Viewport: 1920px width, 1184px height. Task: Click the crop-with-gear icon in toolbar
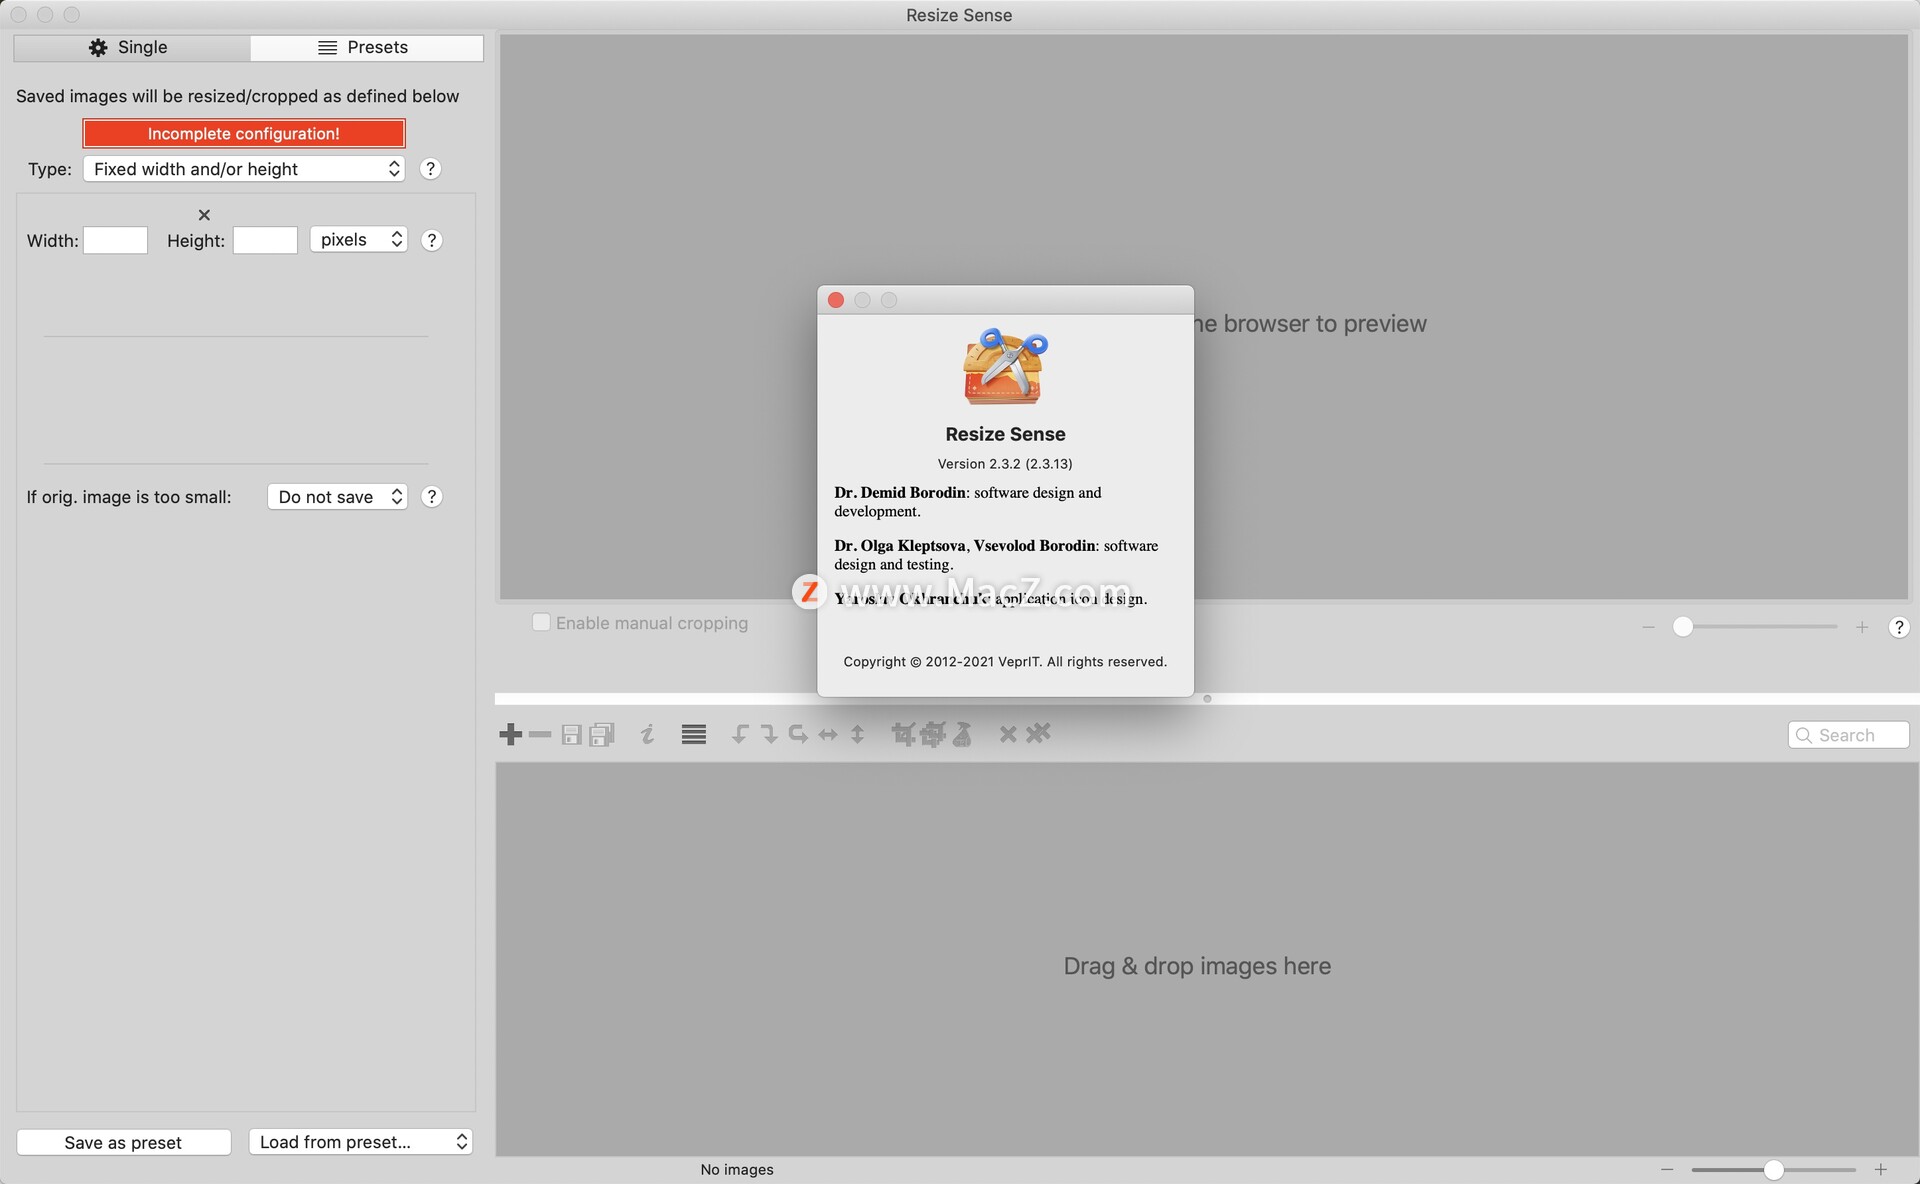pyautogui.click(x=933, y=735)
